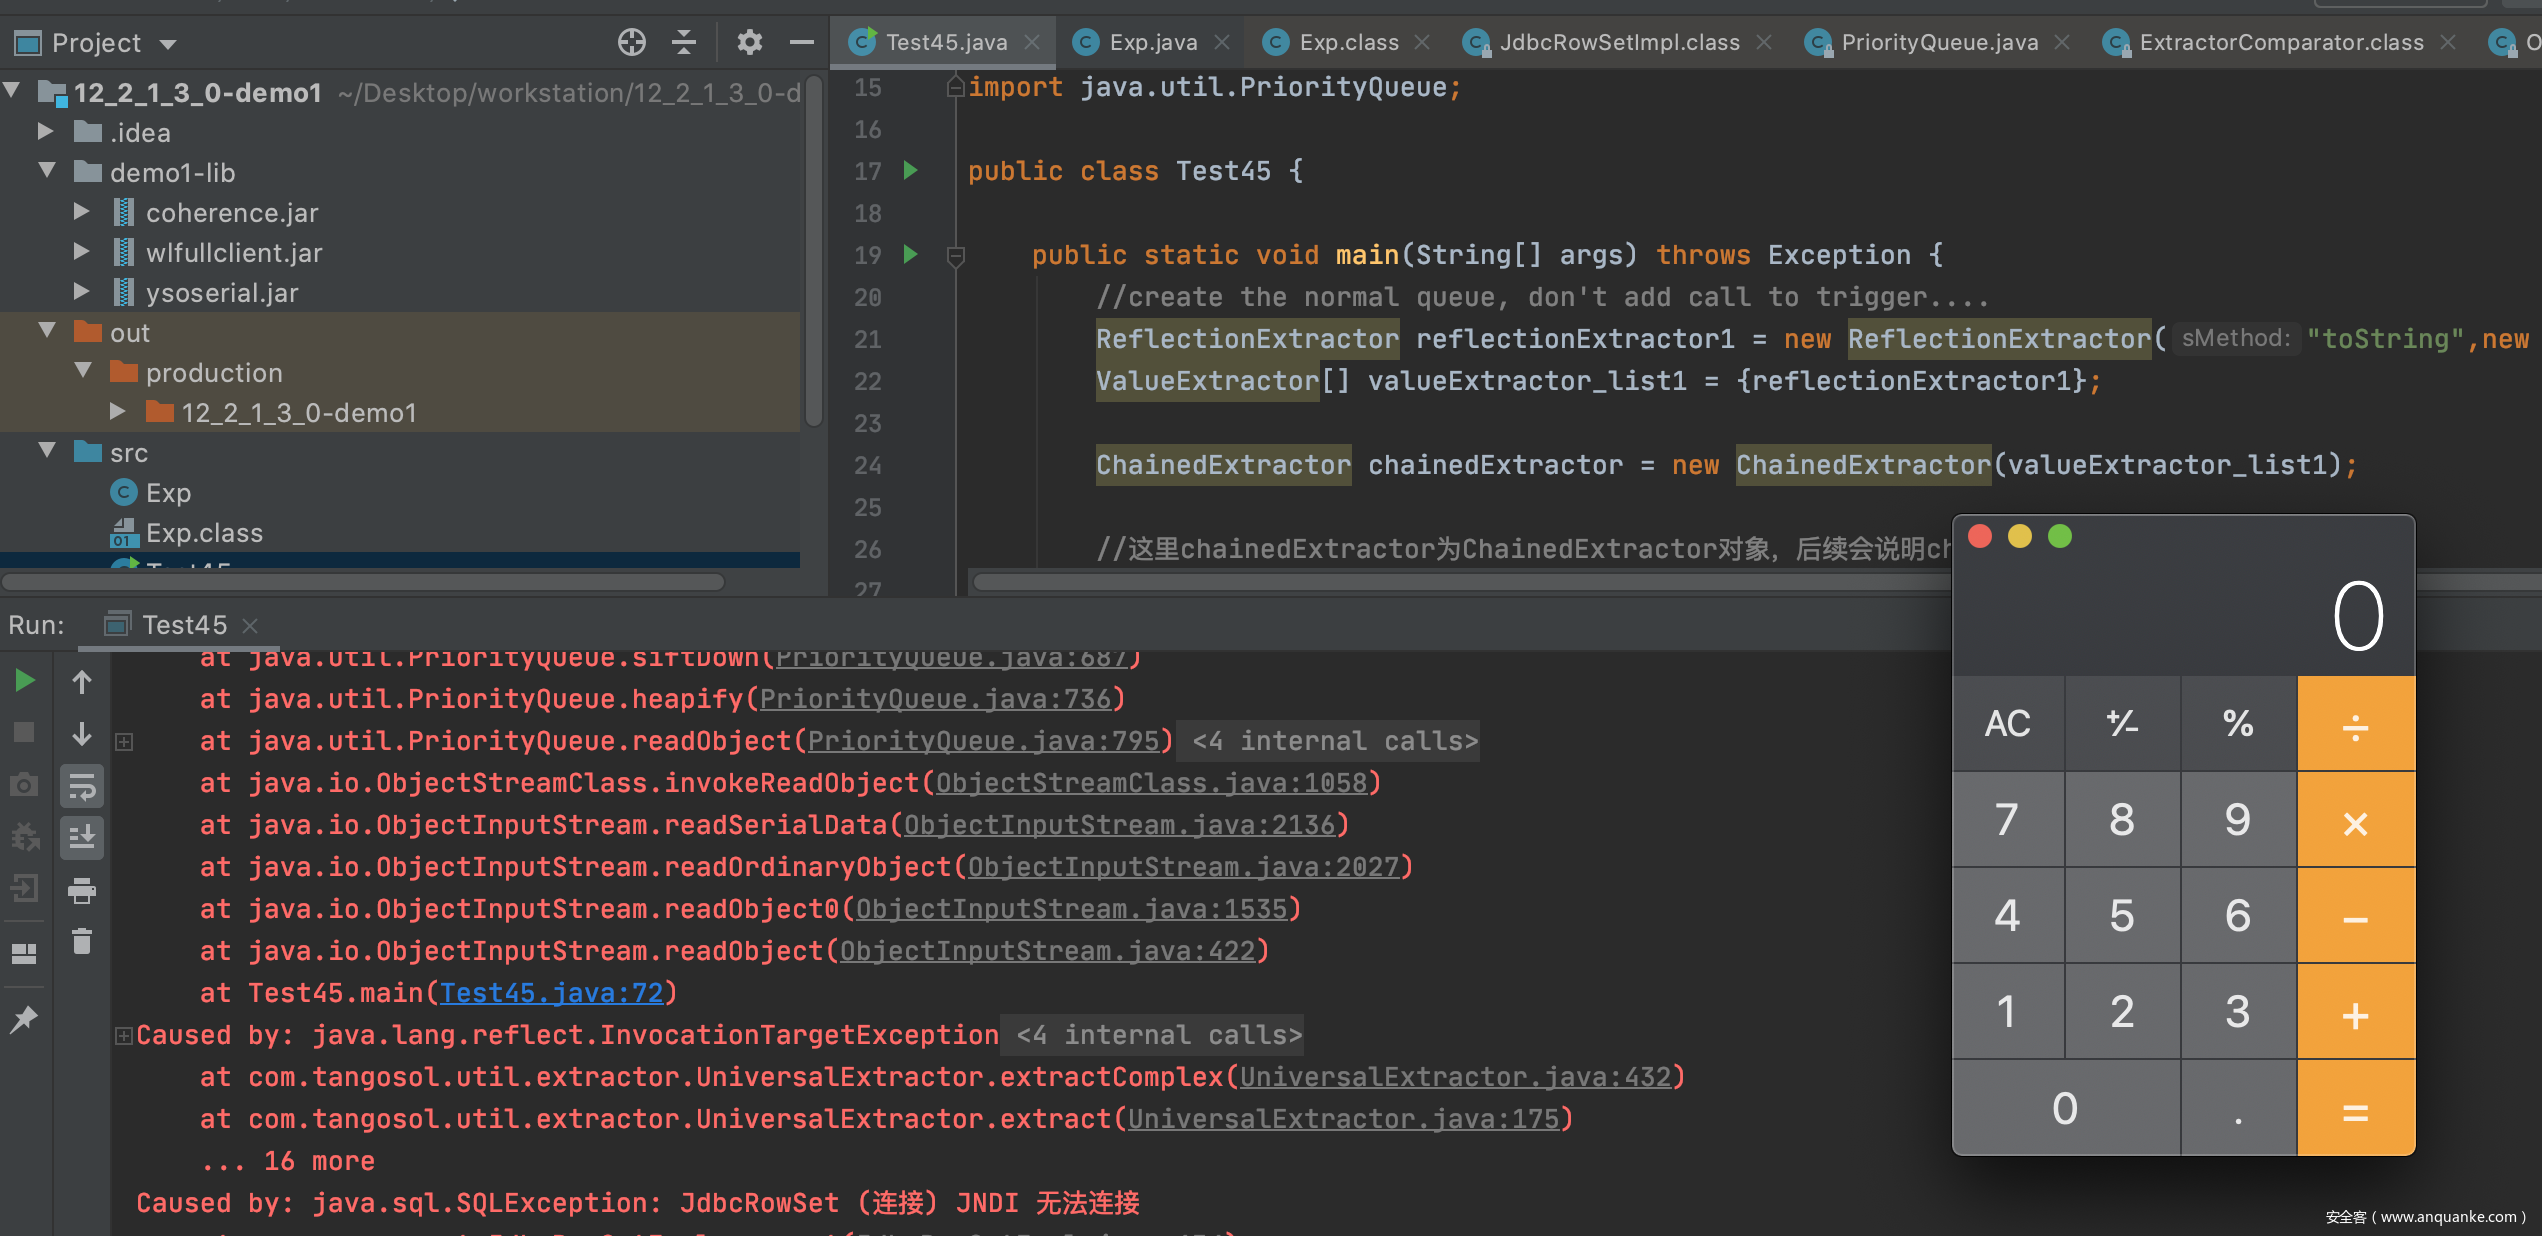Open the Project panel gear settings
The image size is (2542, 1236).
click(x=749, y=42)
